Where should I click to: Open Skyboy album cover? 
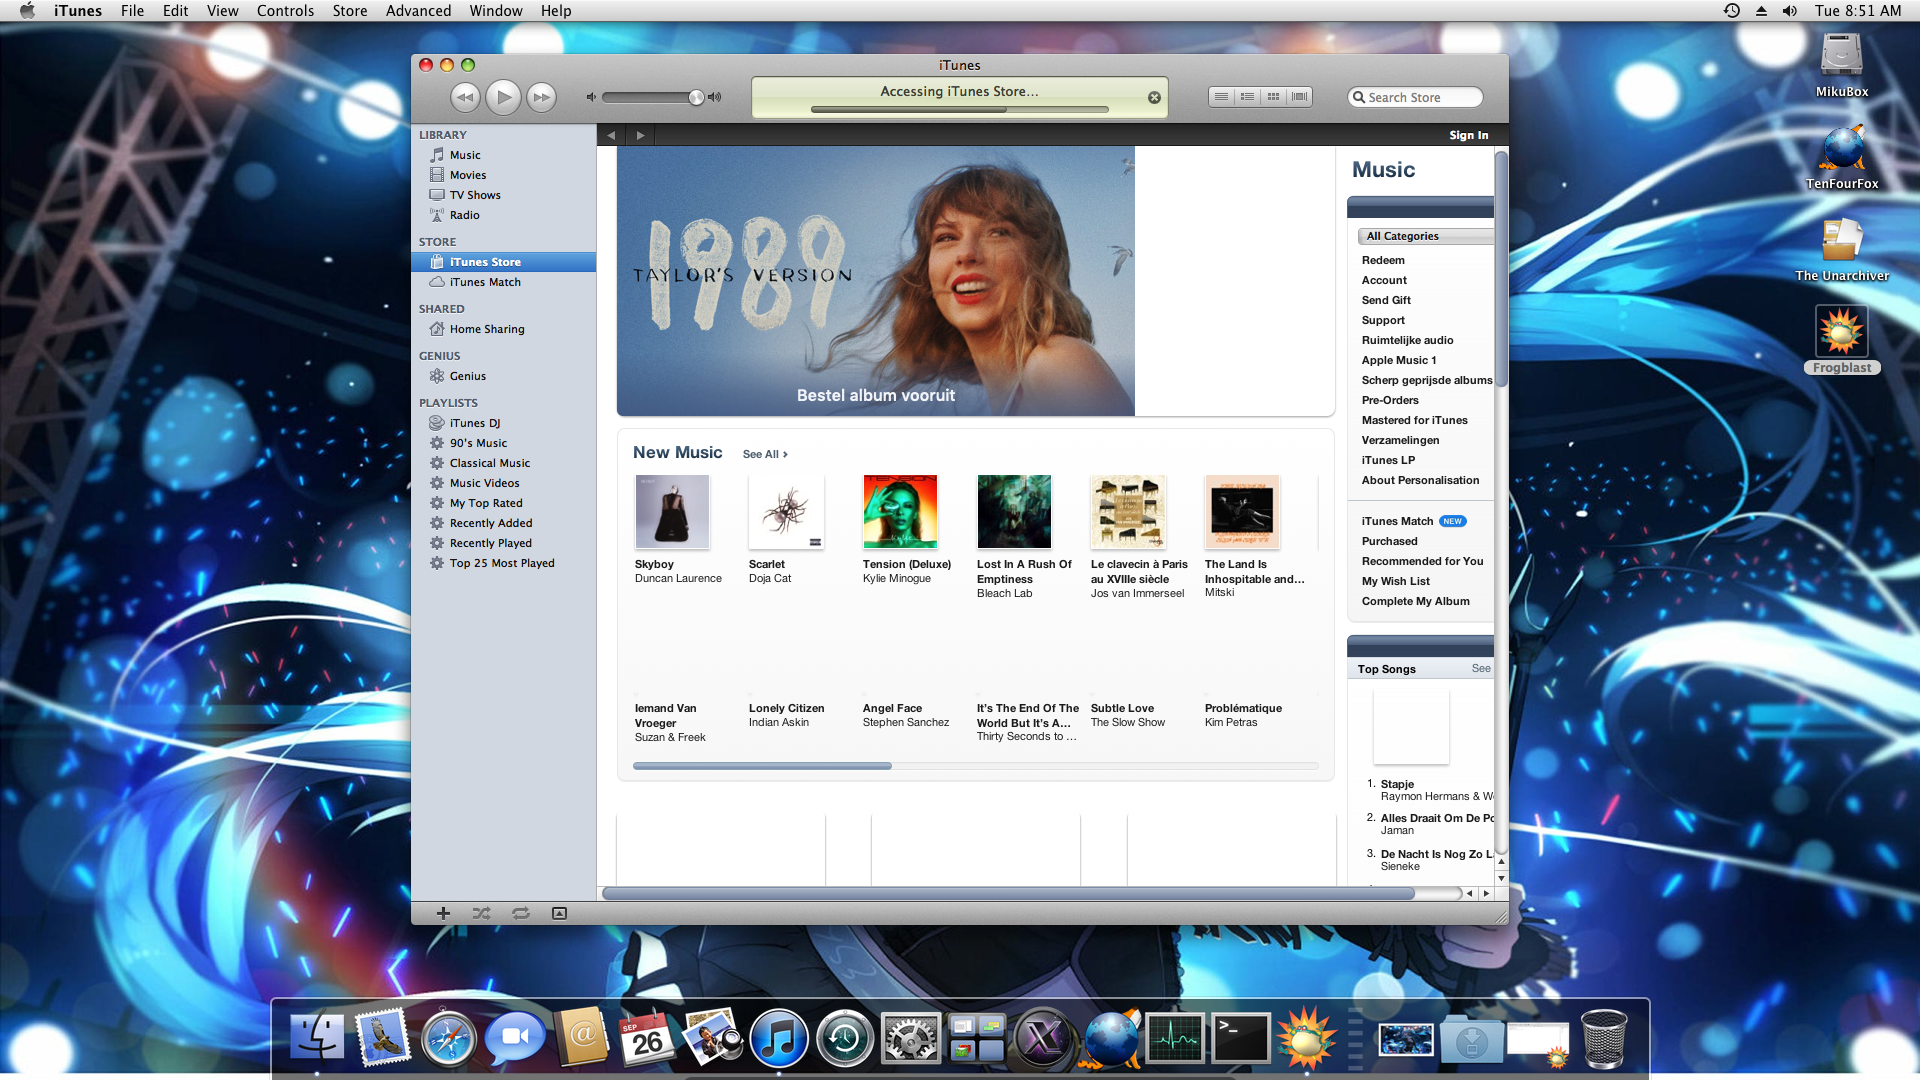click(x=672, y=512)
